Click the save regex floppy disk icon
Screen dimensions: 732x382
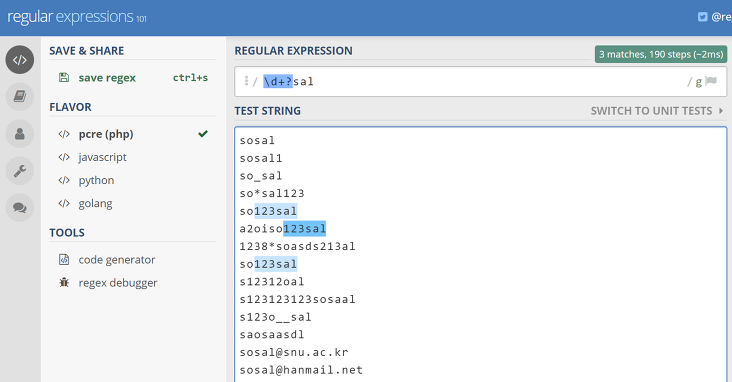tap(64, 78)
